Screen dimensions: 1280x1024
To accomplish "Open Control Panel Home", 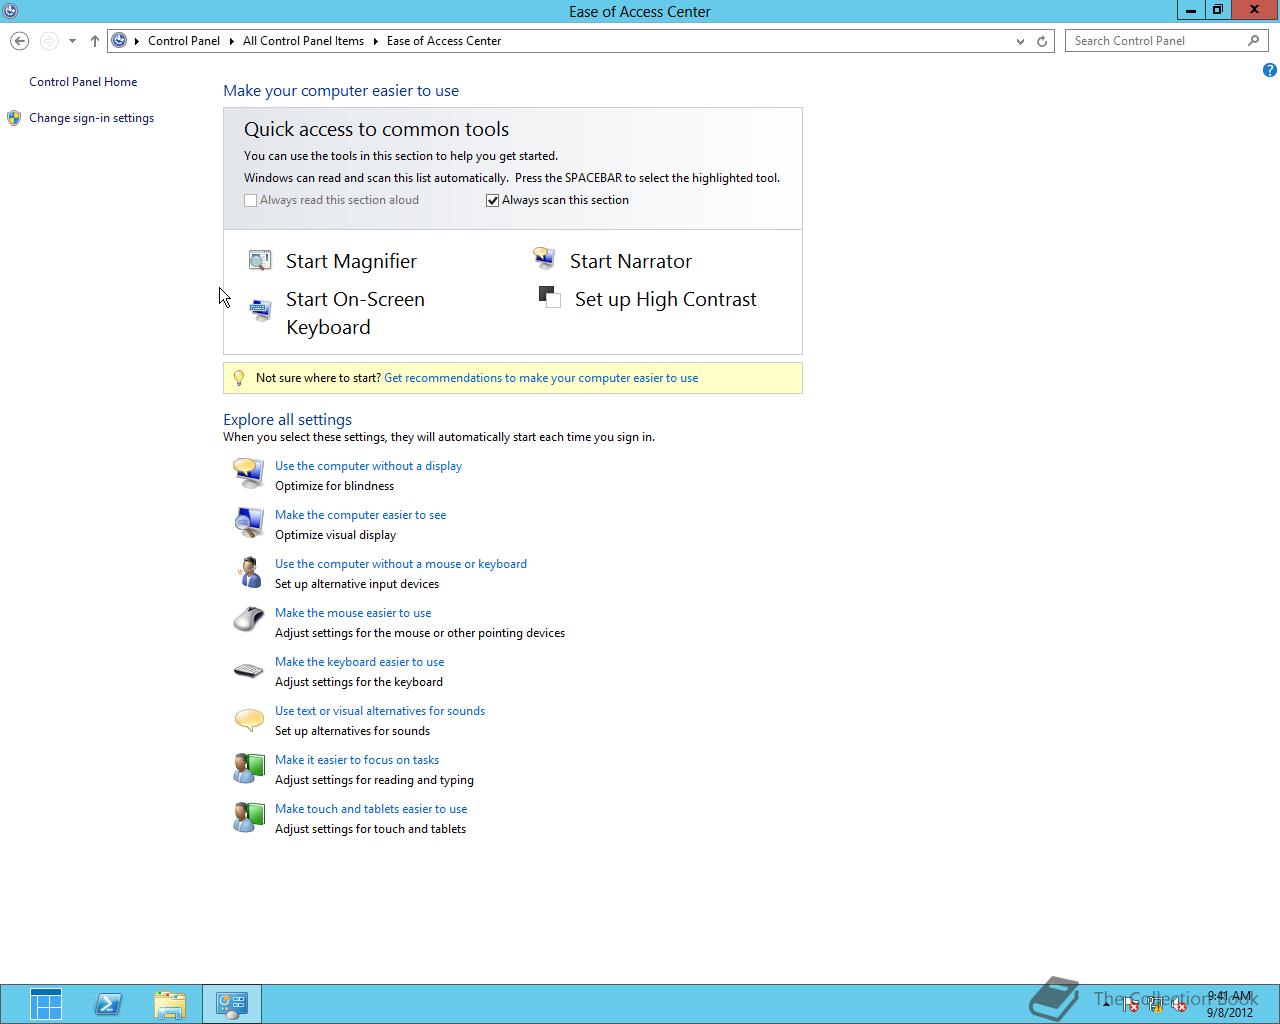I will (83, 82).
